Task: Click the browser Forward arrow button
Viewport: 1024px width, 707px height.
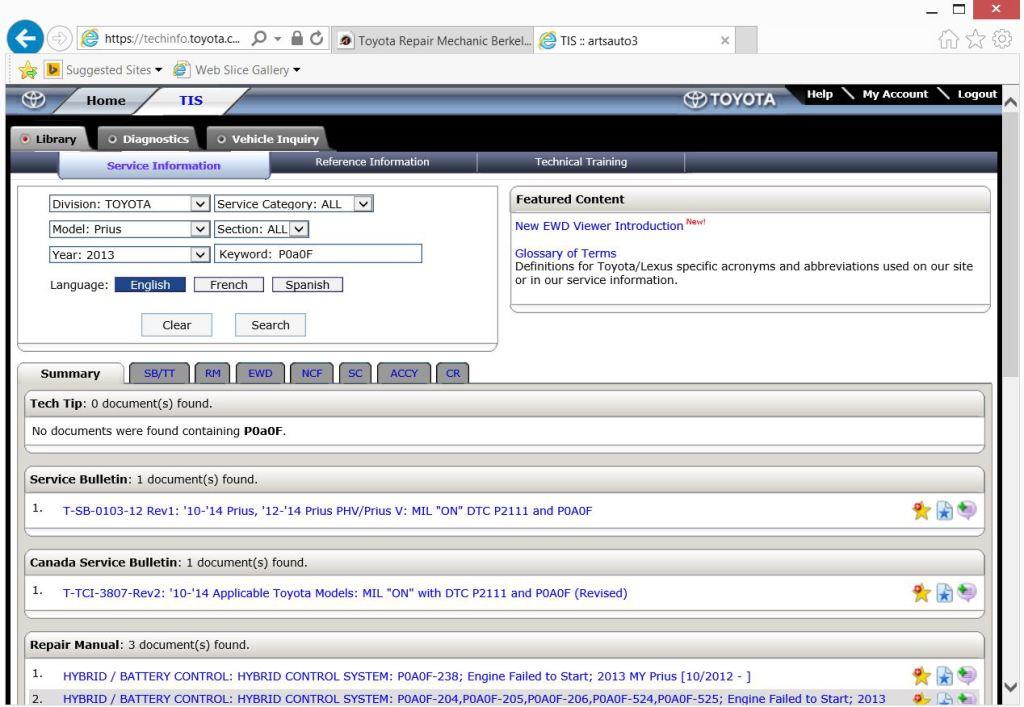Action: point(59,39)
